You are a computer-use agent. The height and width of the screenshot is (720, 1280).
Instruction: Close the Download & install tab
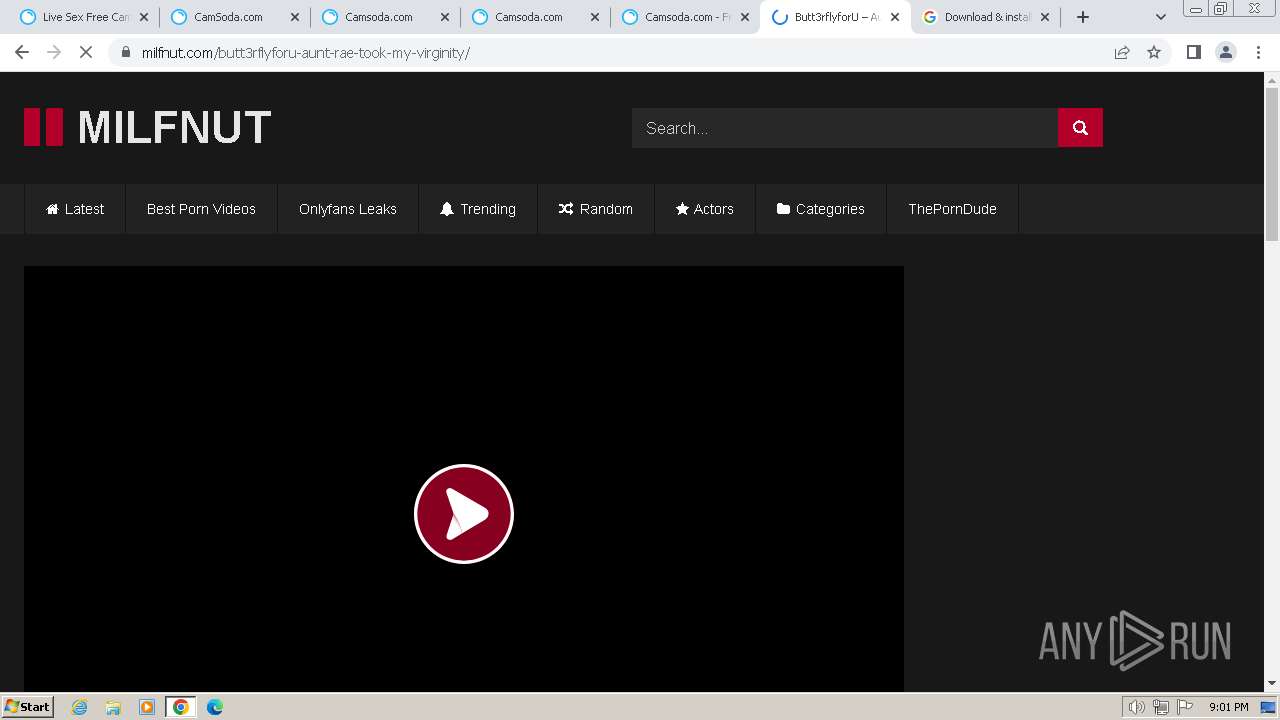click(1045, 17)
